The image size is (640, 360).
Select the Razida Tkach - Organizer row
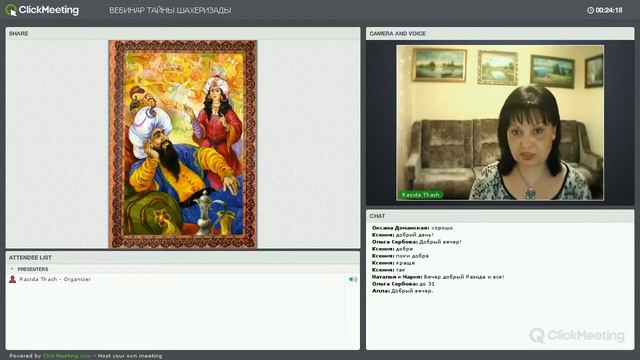pyautogui.click(x=183, y=279)
